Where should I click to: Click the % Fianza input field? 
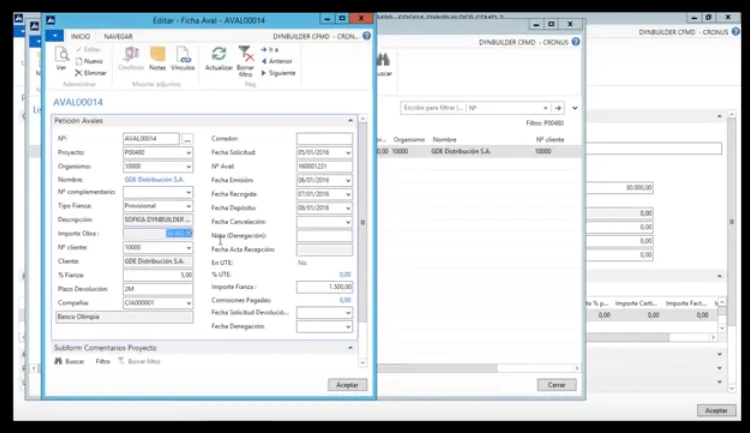pyautogui.click(x=158, y=275)
